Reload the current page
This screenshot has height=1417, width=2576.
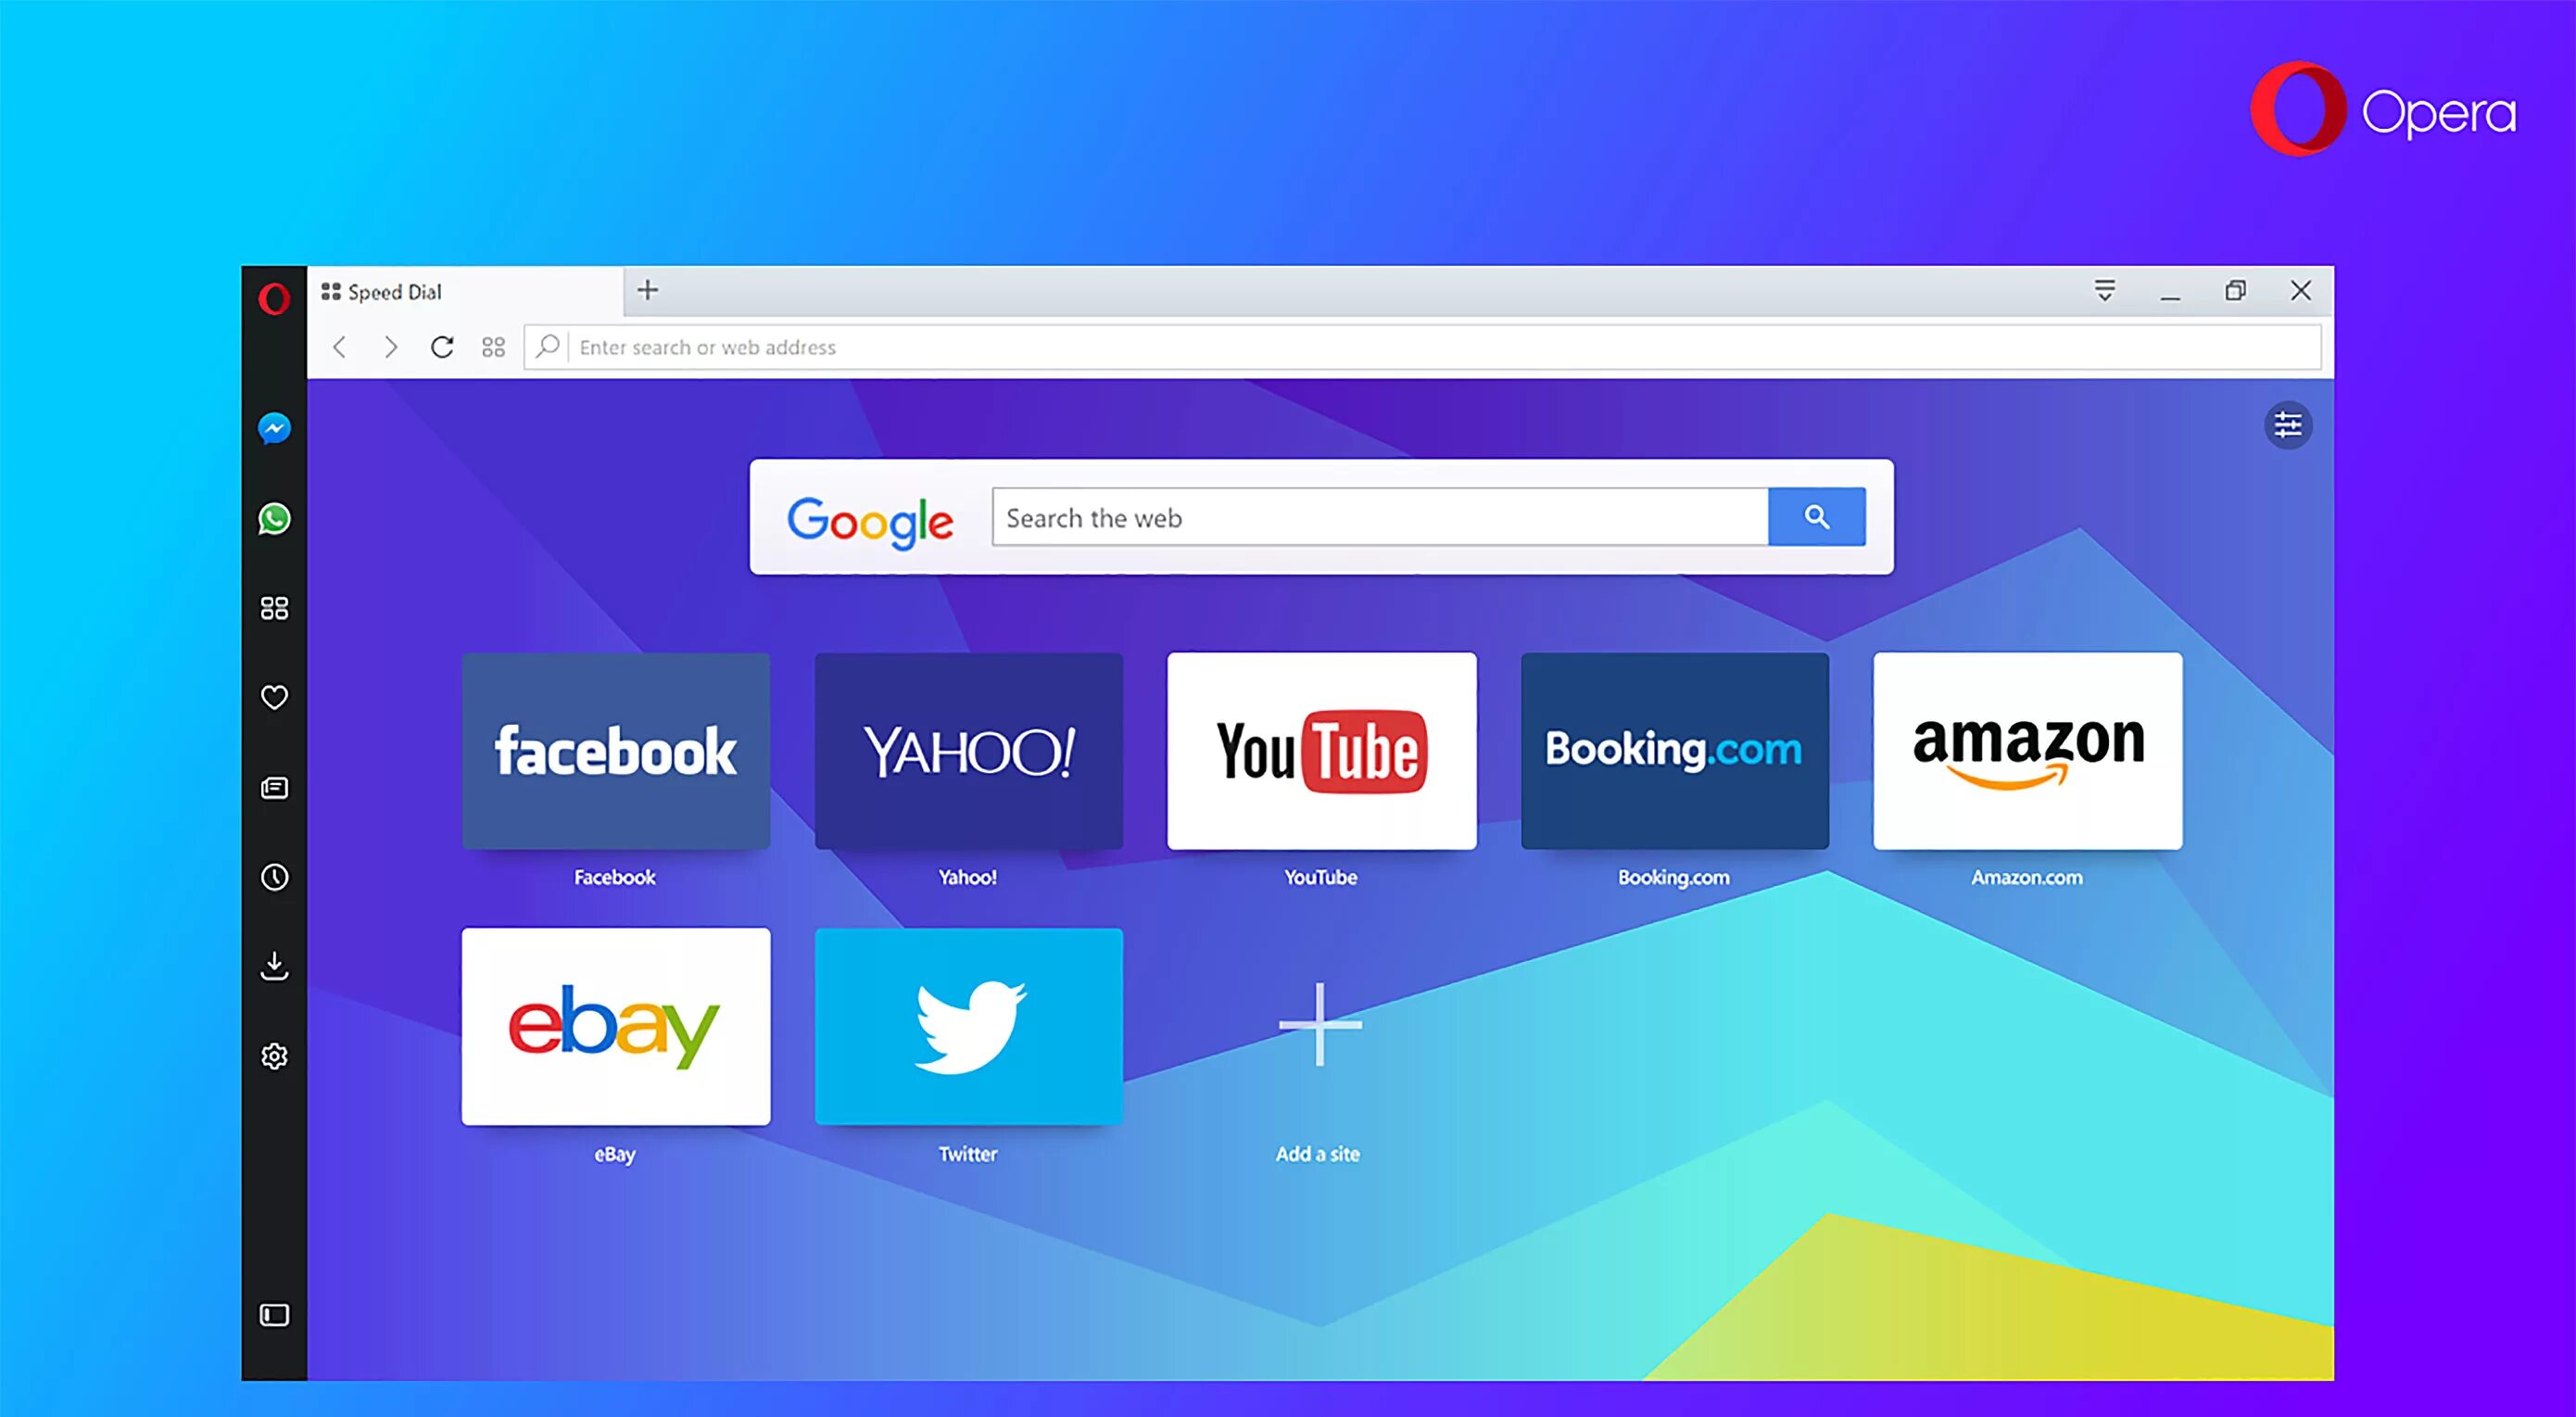443,346
